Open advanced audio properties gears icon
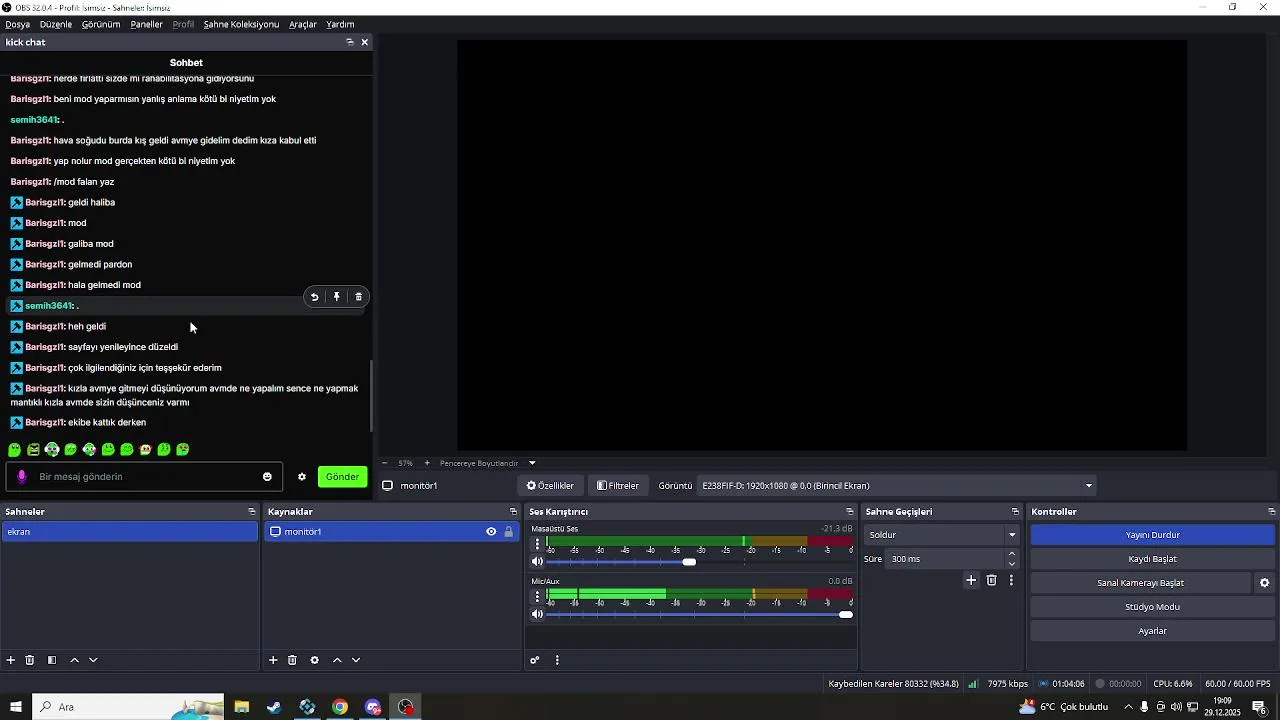1280x720 pixels. pos(535,660)
